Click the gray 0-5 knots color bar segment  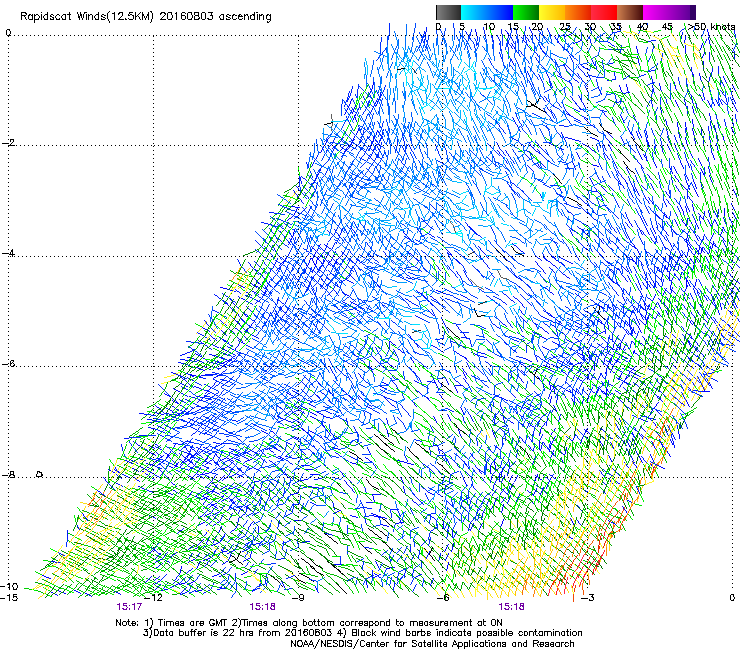tap(448, 12)
